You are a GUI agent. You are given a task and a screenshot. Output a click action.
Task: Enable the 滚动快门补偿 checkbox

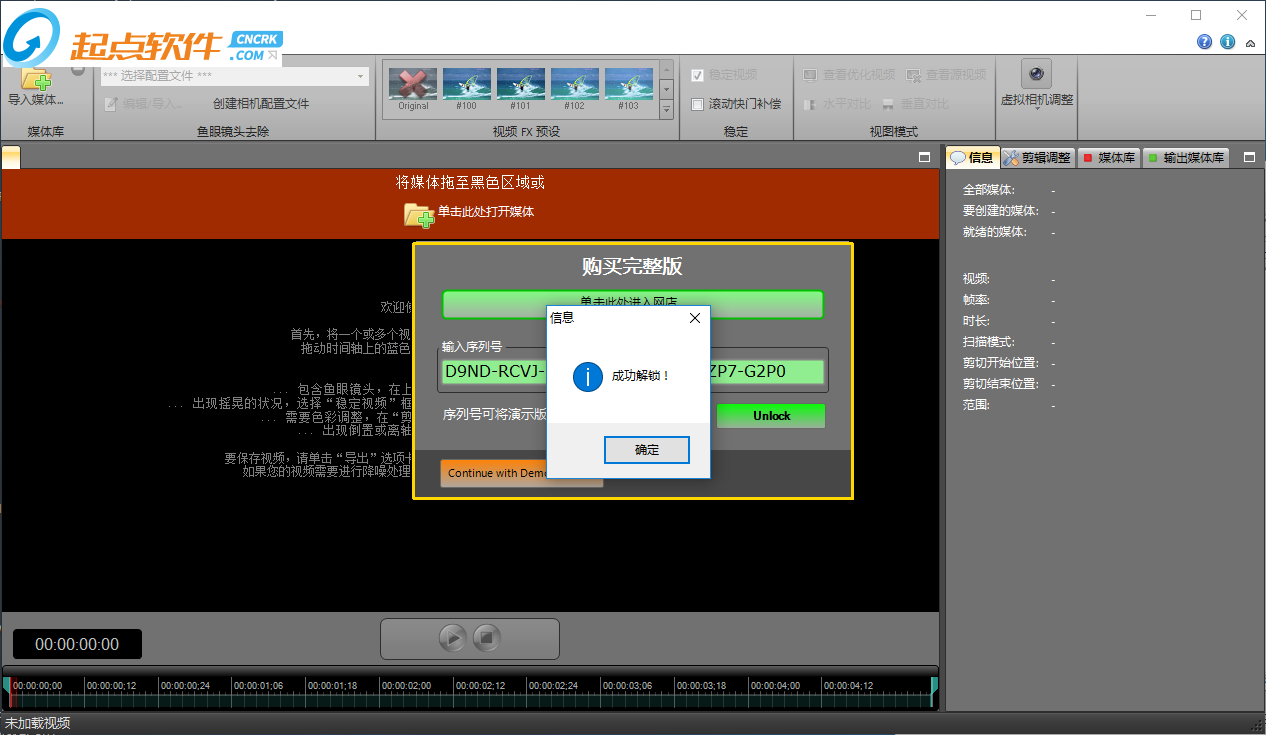[698, 104]
